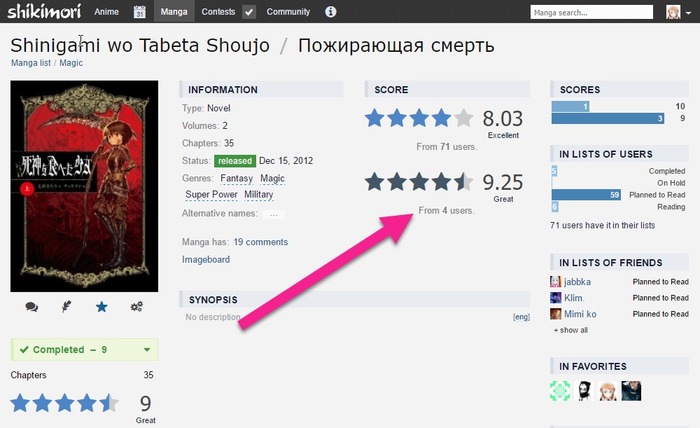Open the user avatar menu arrow
This screenshot has height=428, width=700.
(x=688, y=12)
